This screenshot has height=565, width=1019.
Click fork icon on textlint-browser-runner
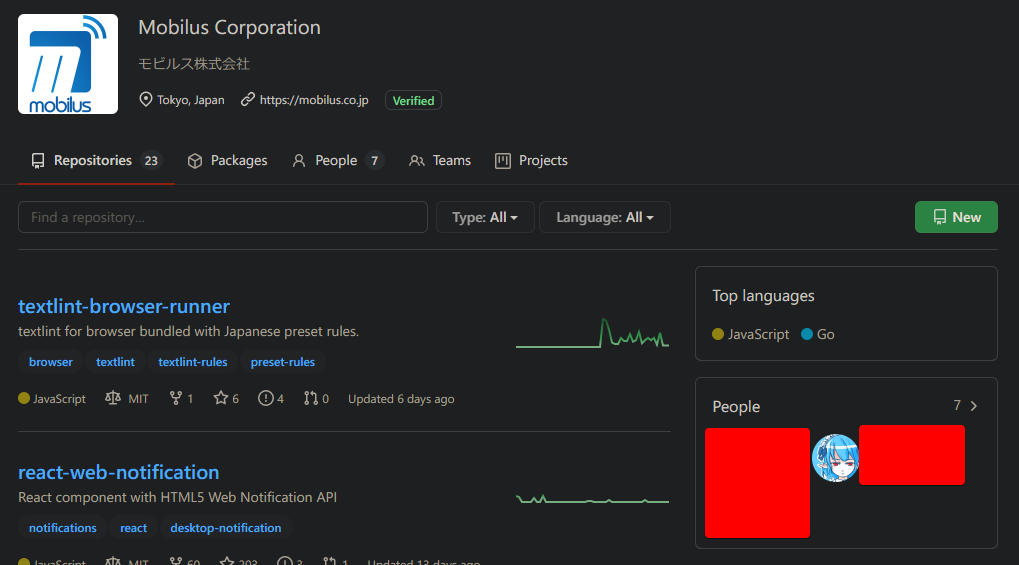[x=175, y=399]
